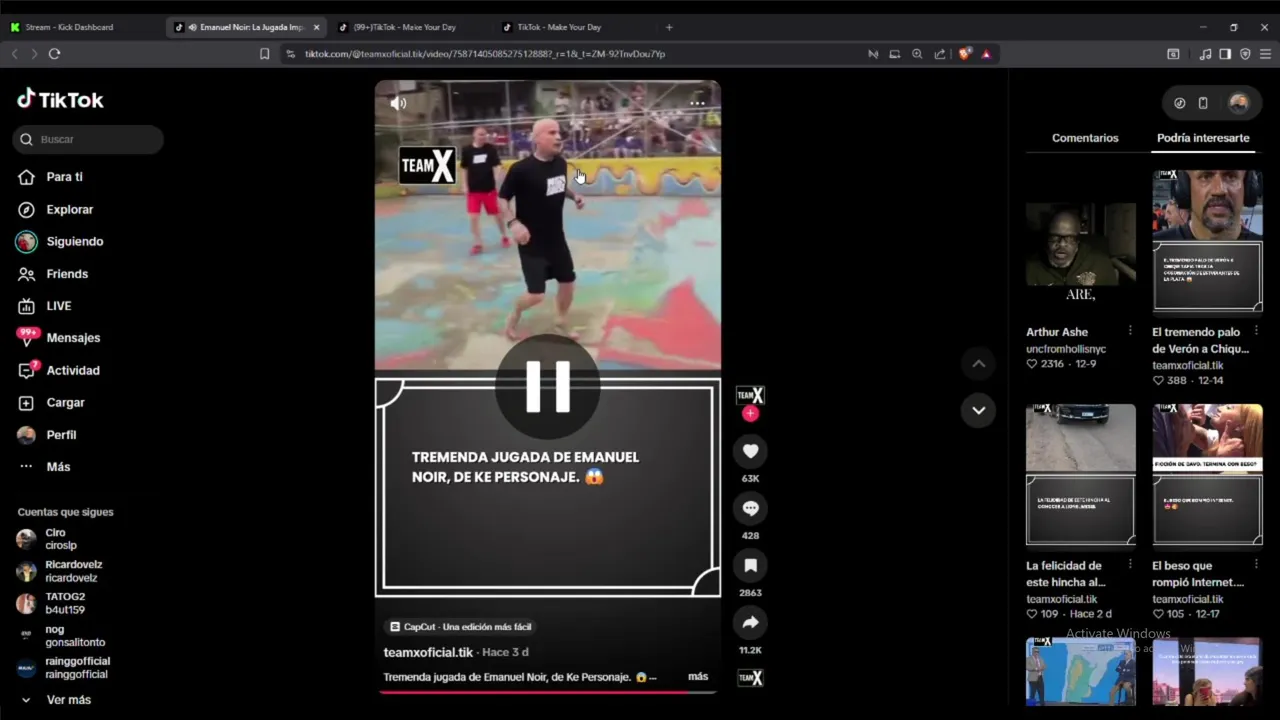Toggle the browser sidebar panel icon
Viewport: 1280px width, 720px height.
1225,54
